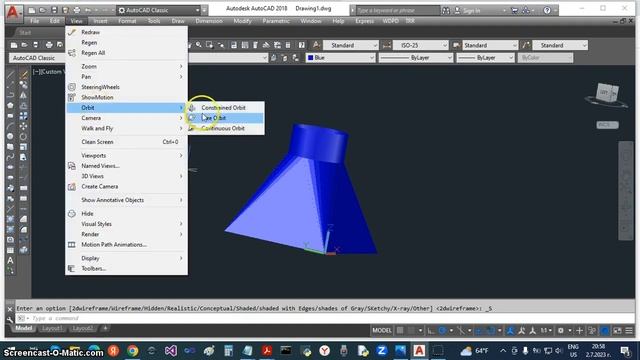Select the Line draw tool
640x360 pixels.
point(11,75)
